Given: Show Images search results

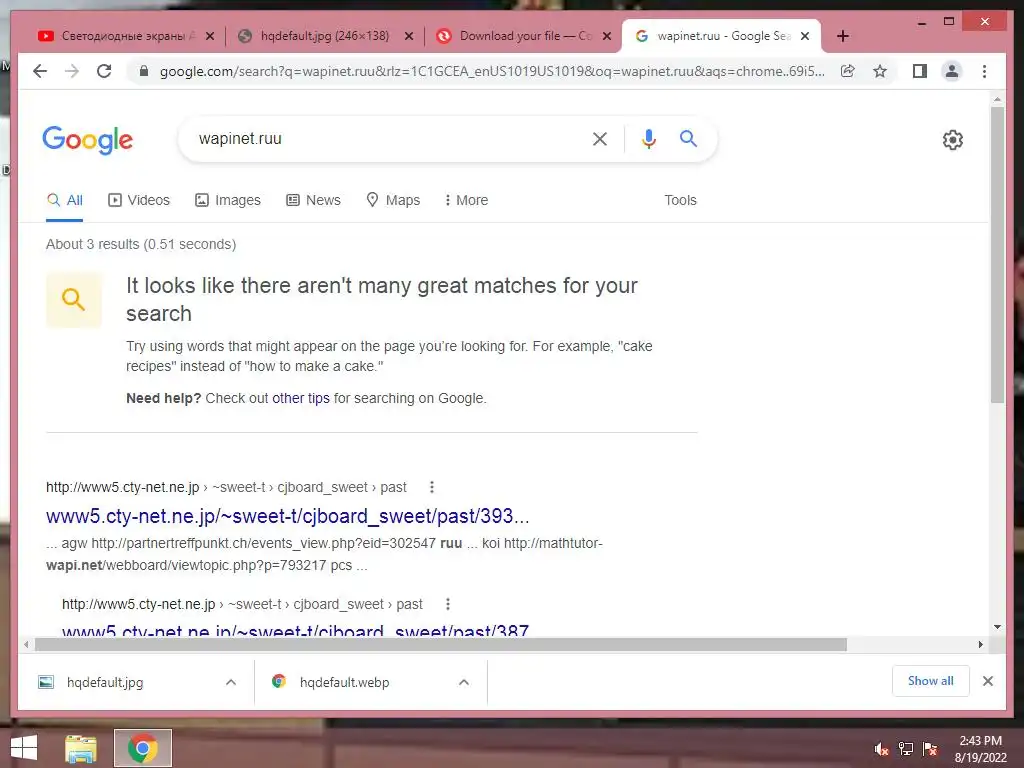Looking at the screenshot, I should pyautogui.click(x=228, y=200).
